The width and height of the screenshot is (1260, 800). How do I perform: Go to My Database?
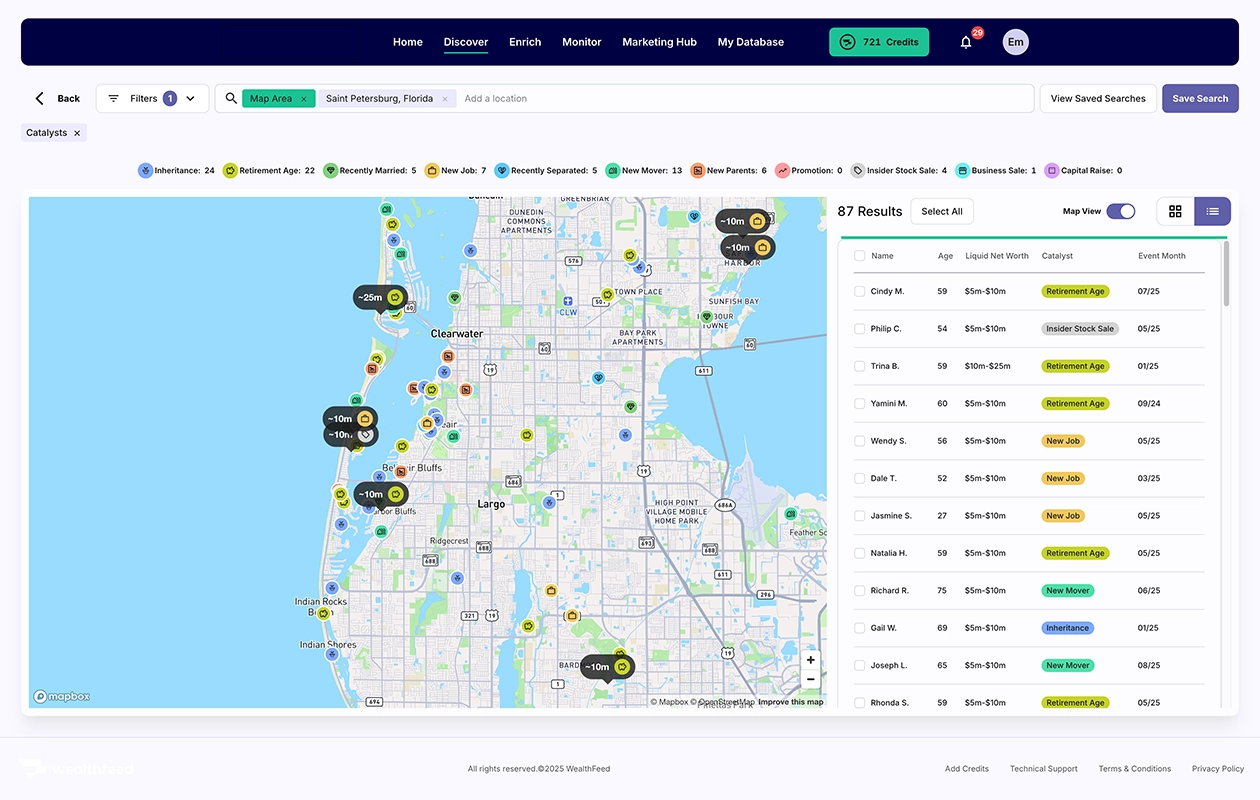coord(751,42)
